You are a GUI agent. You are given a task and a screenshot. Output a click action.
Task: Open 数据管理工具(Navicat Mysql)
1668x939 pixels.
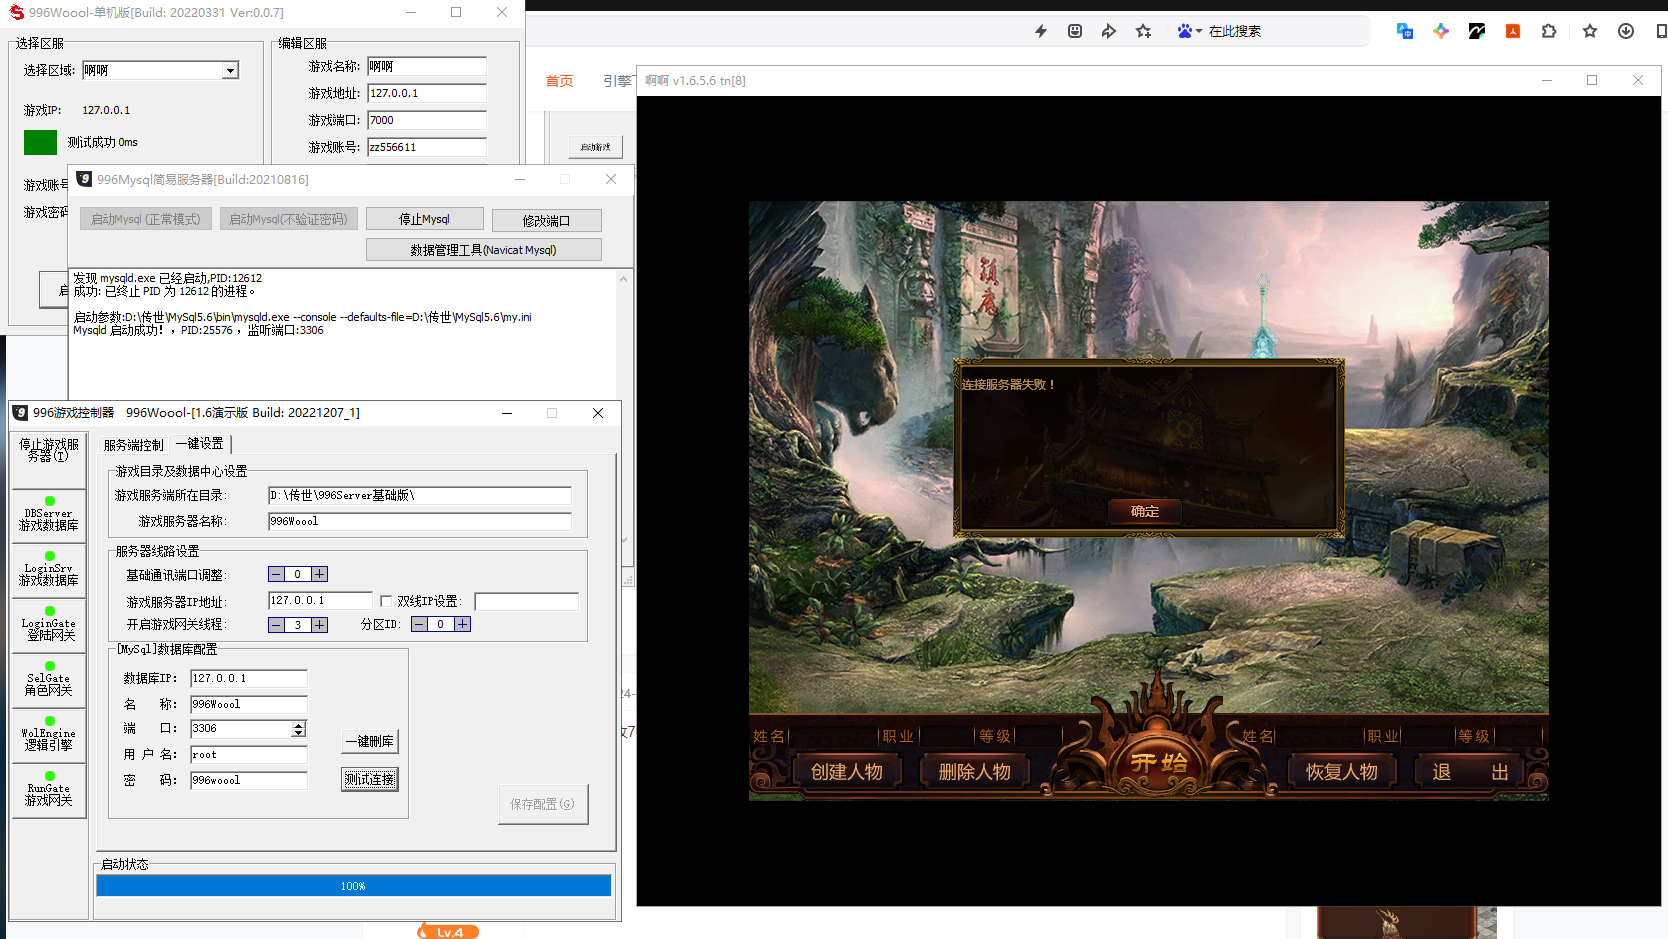[484, 249]
